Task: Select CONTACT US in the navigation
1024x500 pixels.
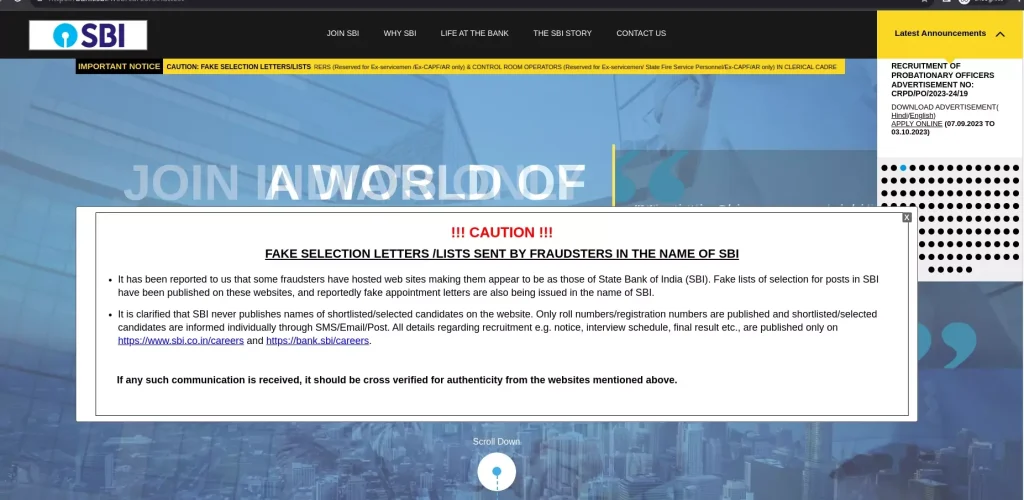Action: [641, 33]
